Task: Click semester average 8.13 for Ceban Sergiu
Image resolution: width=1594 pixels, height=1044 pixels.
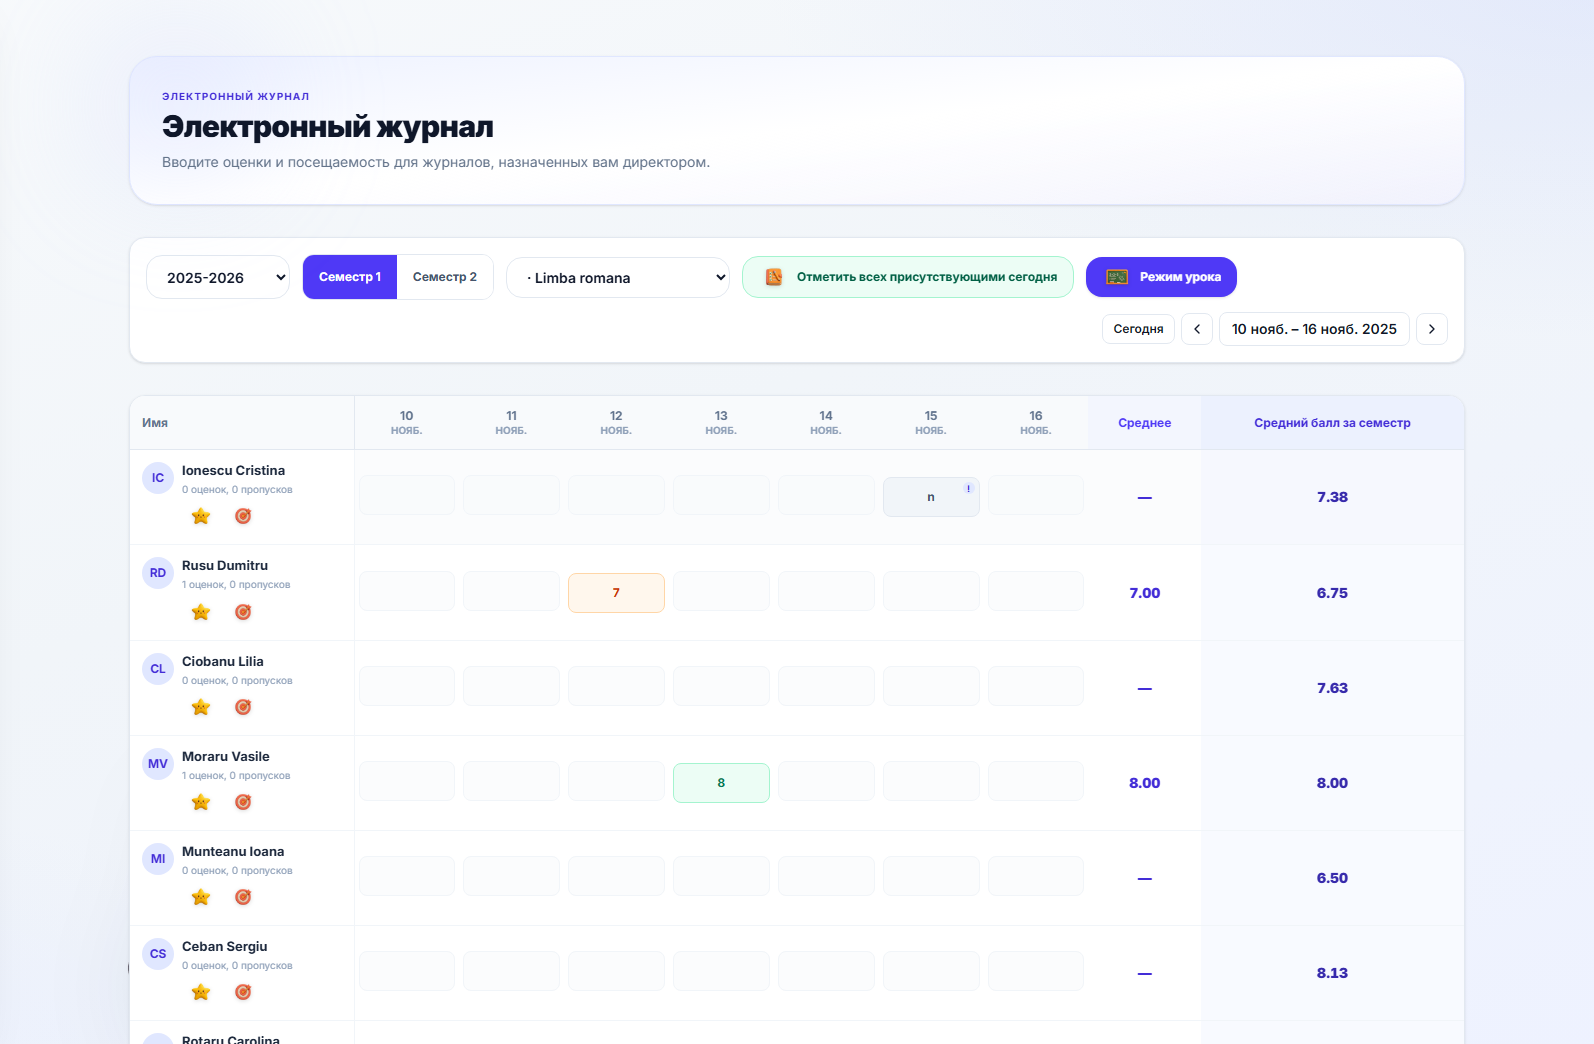Action: [x=1332, y=973]
